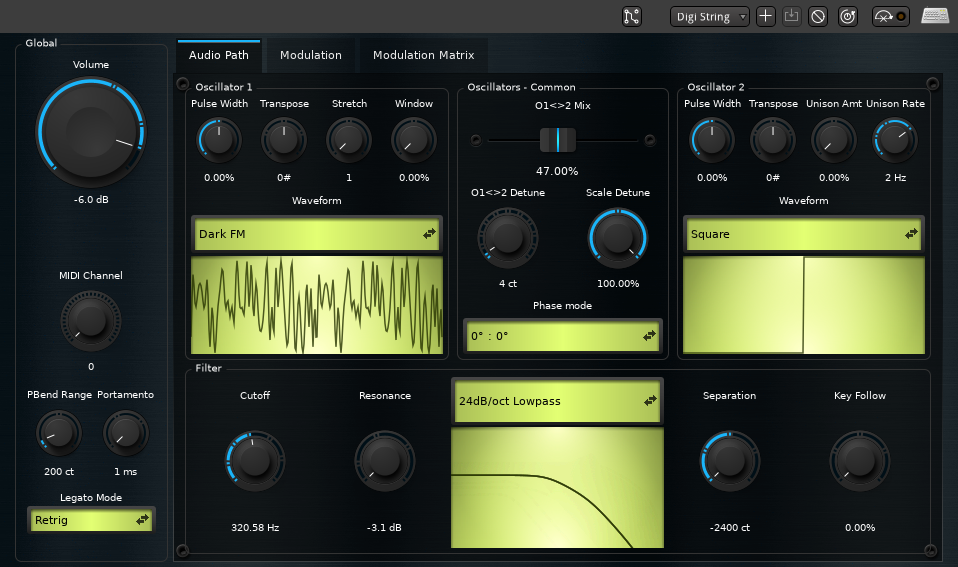
Task: Show the on-screen keyboard
Action: tap(935, 16)
